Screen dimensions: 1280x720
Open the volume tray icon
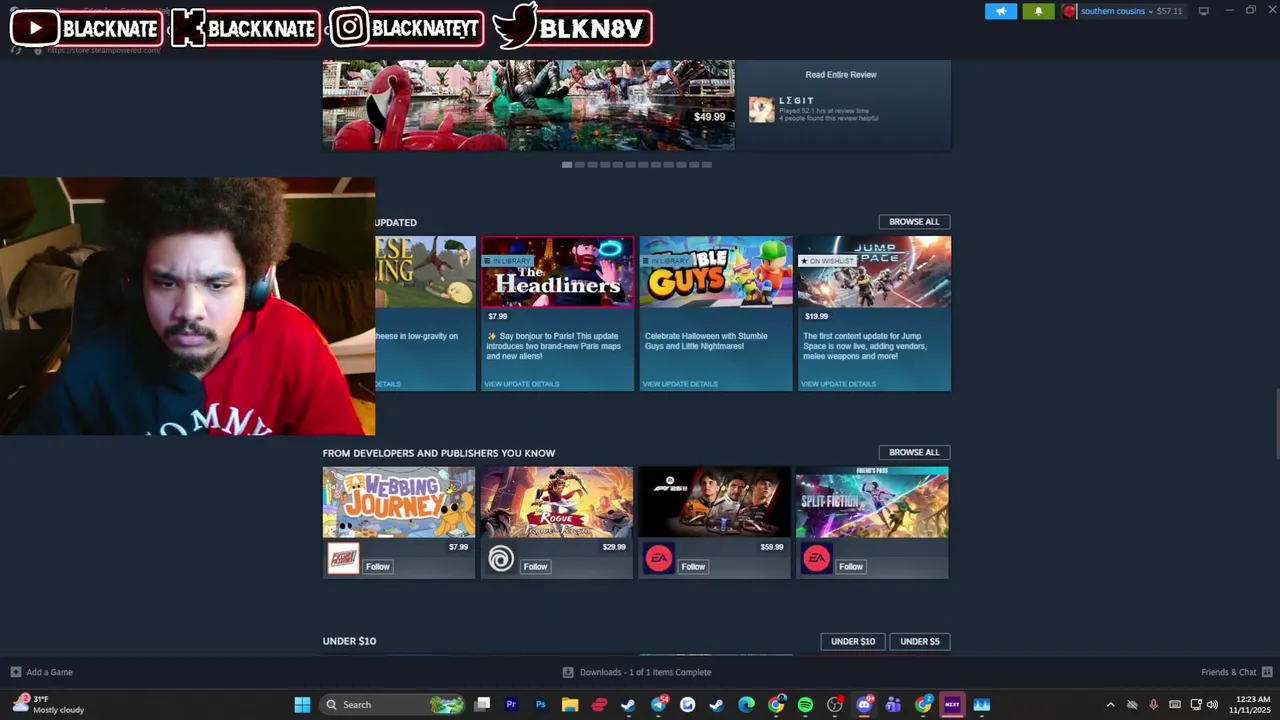click(1212, 705)
